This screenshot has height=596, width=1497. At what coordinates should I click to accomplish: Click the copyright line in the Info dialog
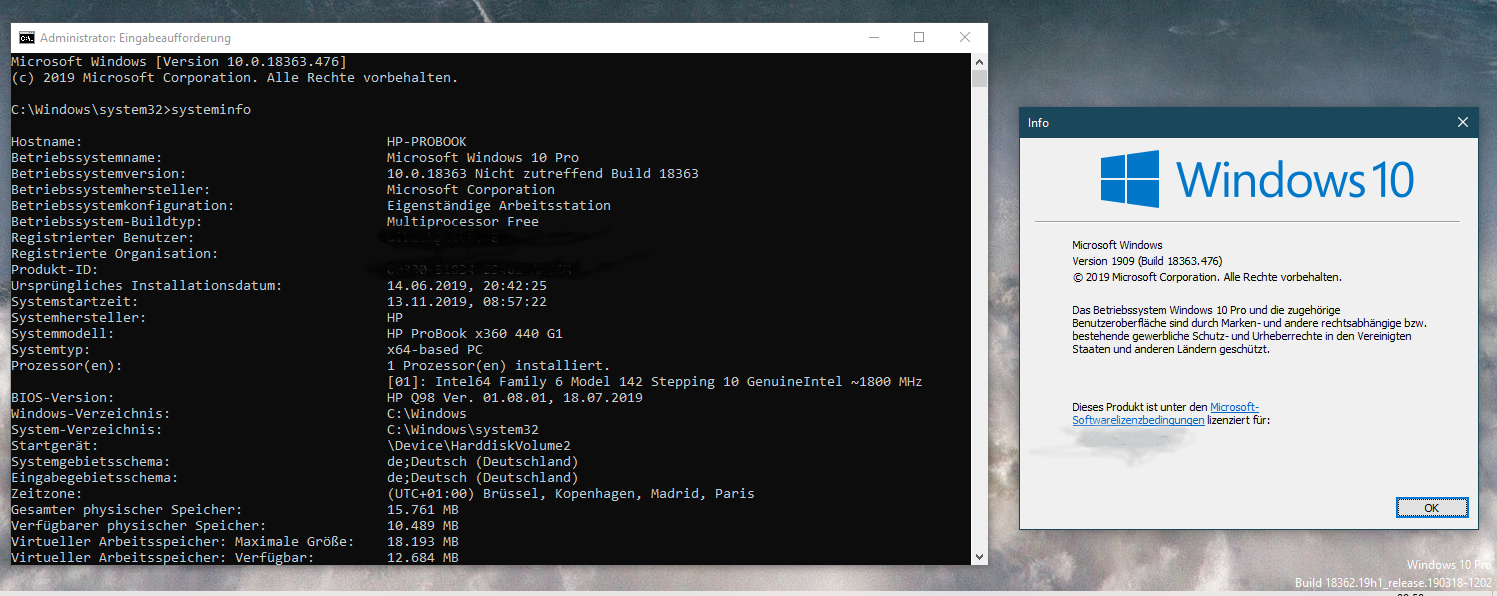[x=1207, y=277]
